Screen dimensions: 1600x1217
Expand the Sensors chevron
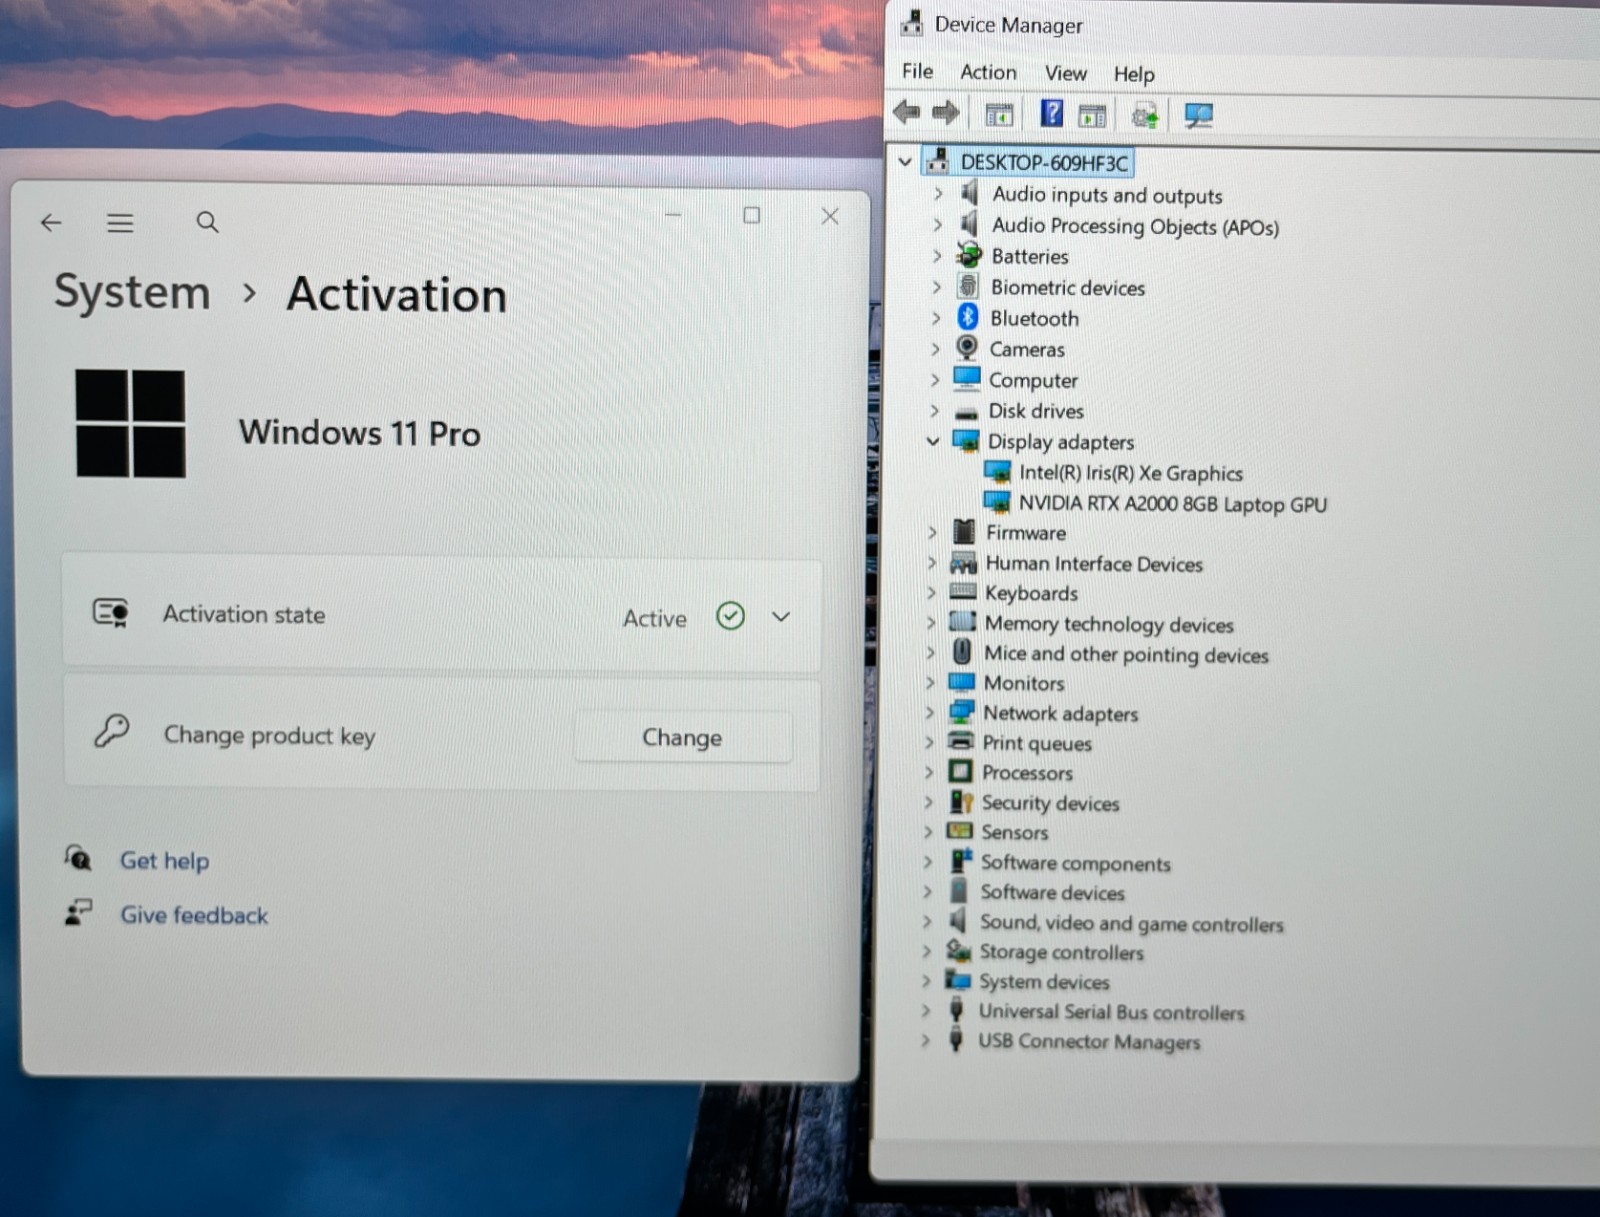click(x=928, y=831)
